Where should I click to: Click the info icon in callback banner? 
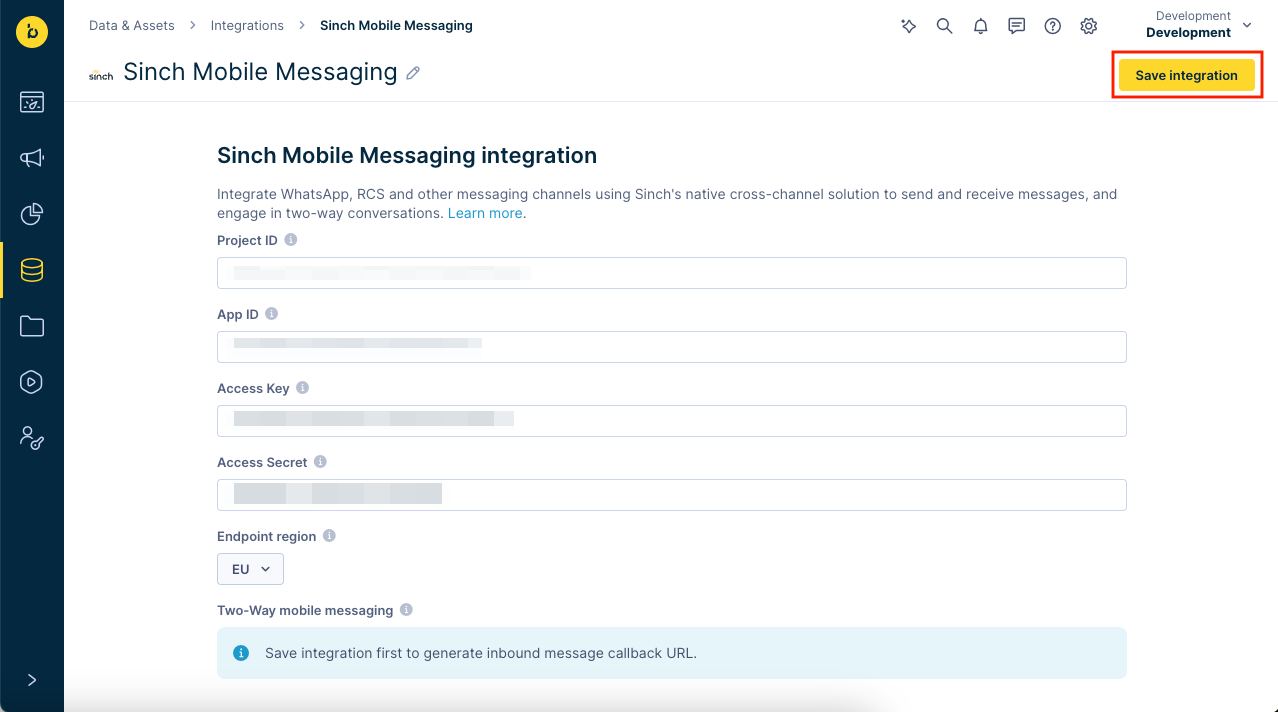[241, 653]
